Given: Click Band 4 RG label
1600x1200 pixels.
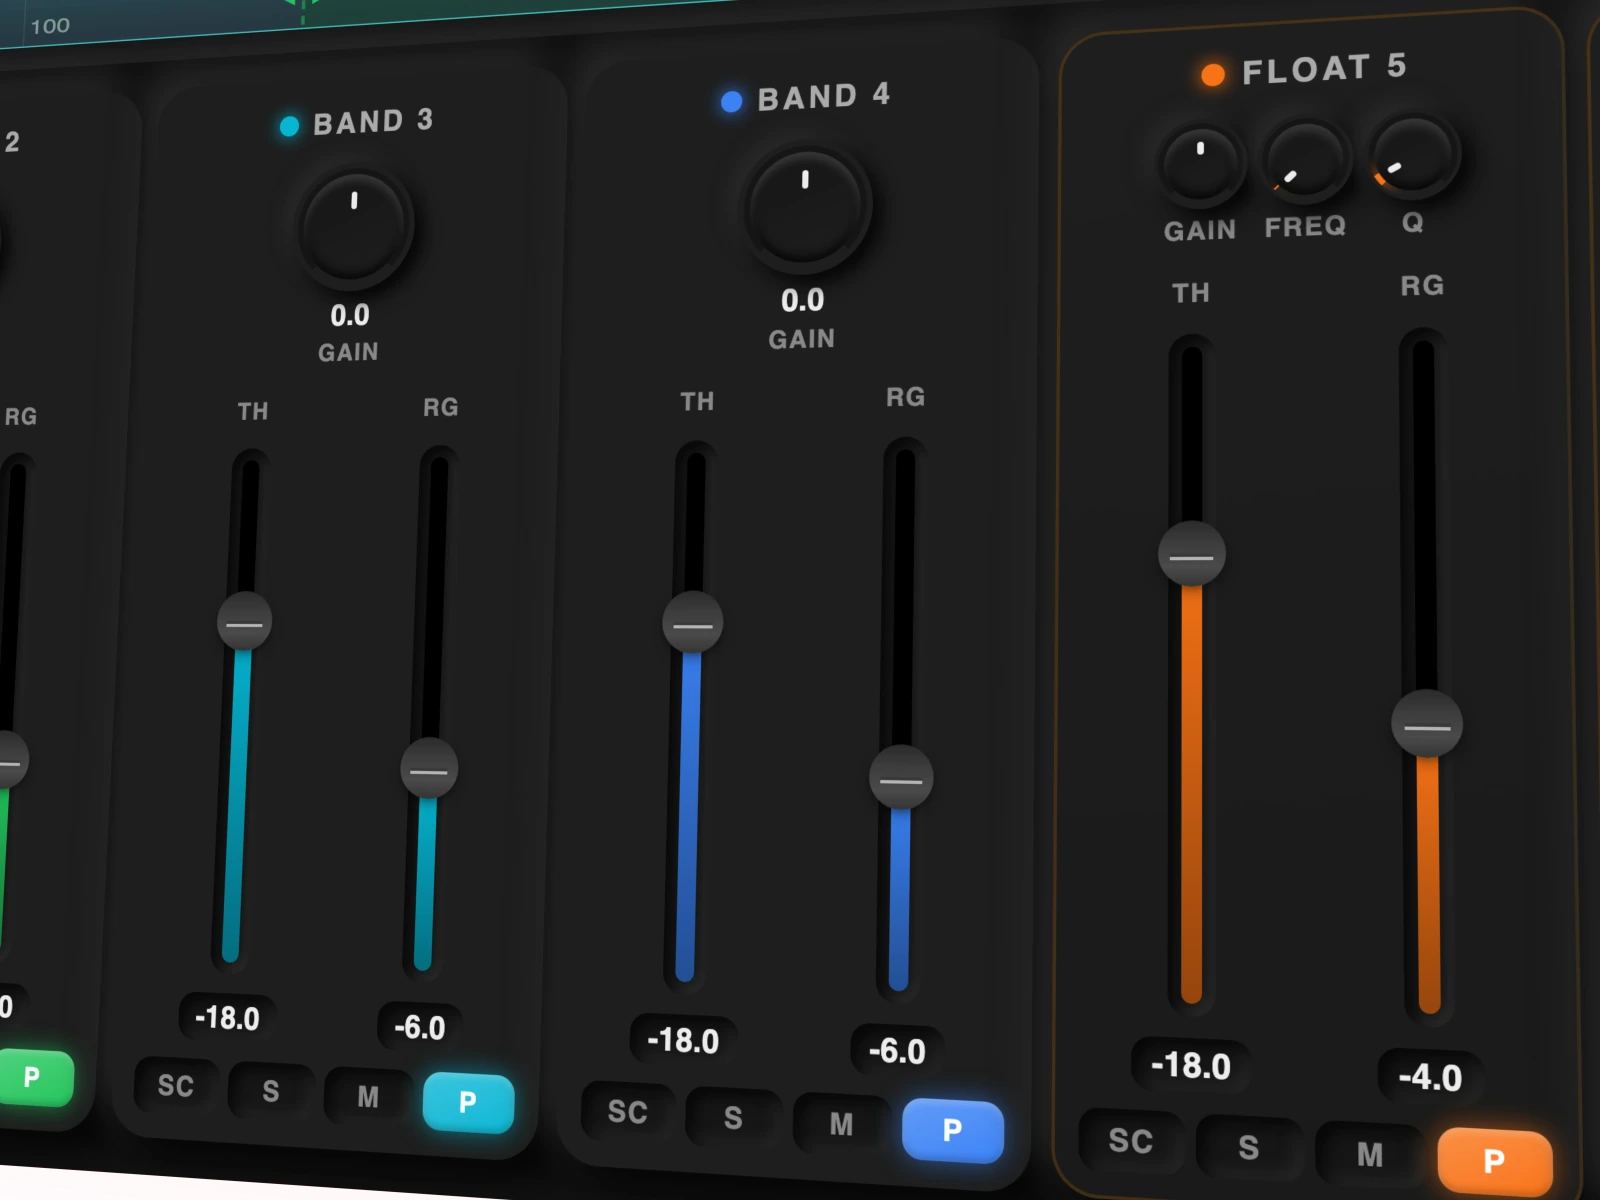Looking at the screenshot, I should click(x=906, y=397).
